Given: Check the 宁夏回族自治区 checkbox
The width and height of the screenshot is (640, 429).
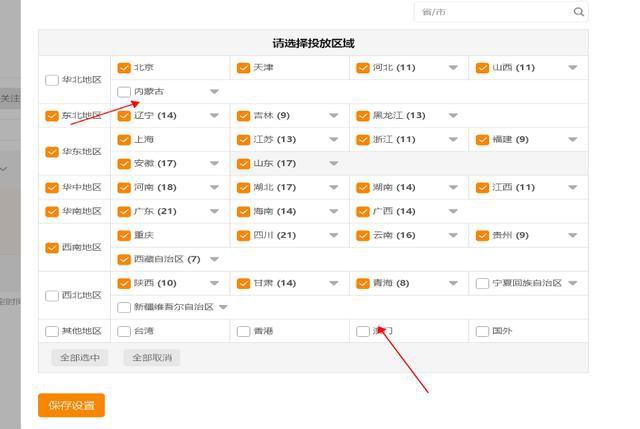Looking at the screenshot, I should (482, 283).
